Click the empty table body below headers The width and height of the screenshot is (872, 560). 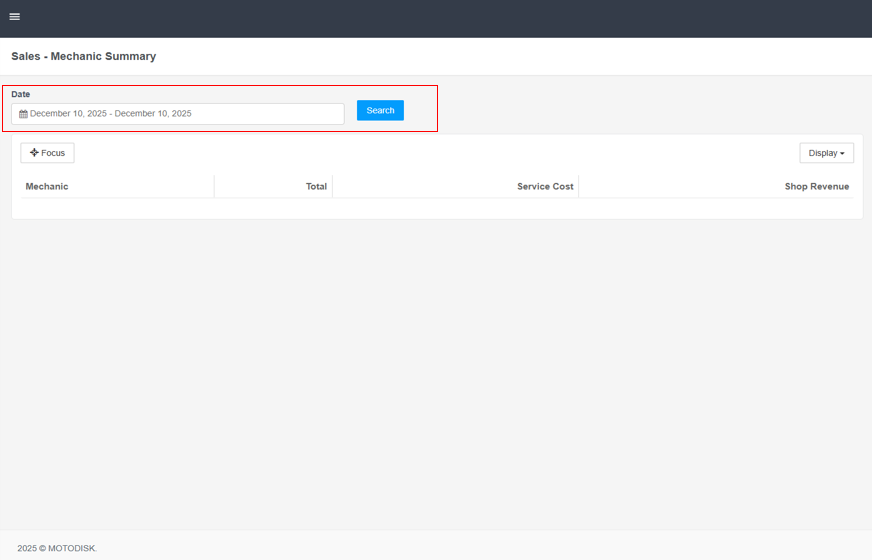point(436,207)
